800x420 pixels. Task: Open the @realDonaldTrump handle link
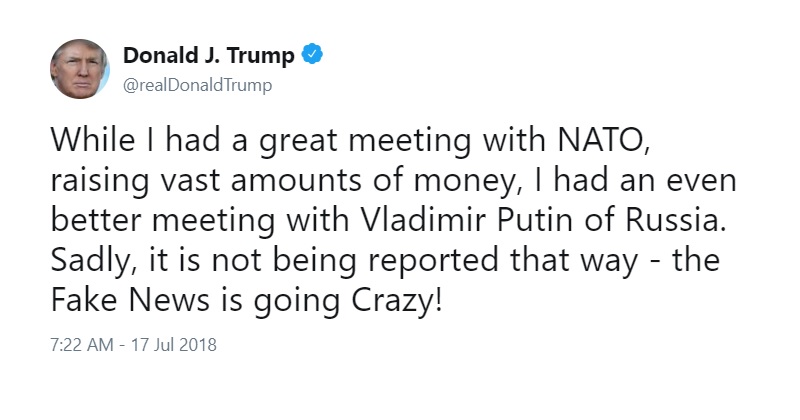coord(197,85)
